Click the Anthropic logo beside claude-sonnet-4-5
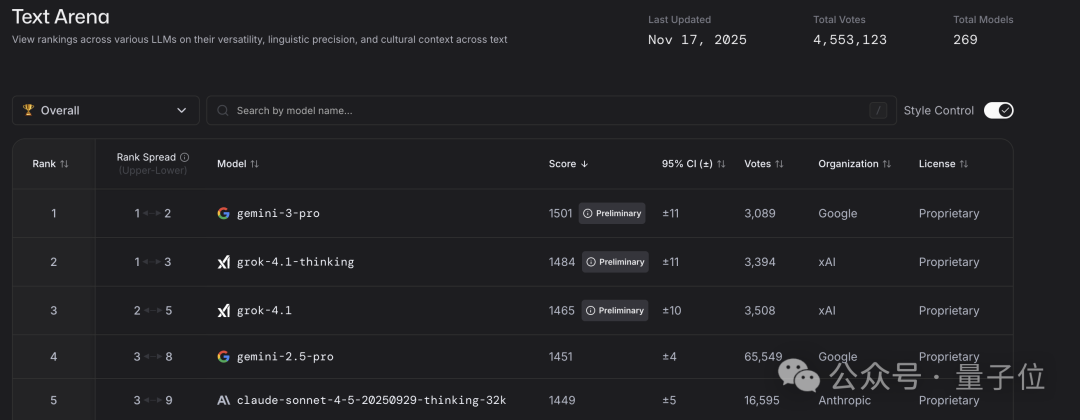 [223, 400]
